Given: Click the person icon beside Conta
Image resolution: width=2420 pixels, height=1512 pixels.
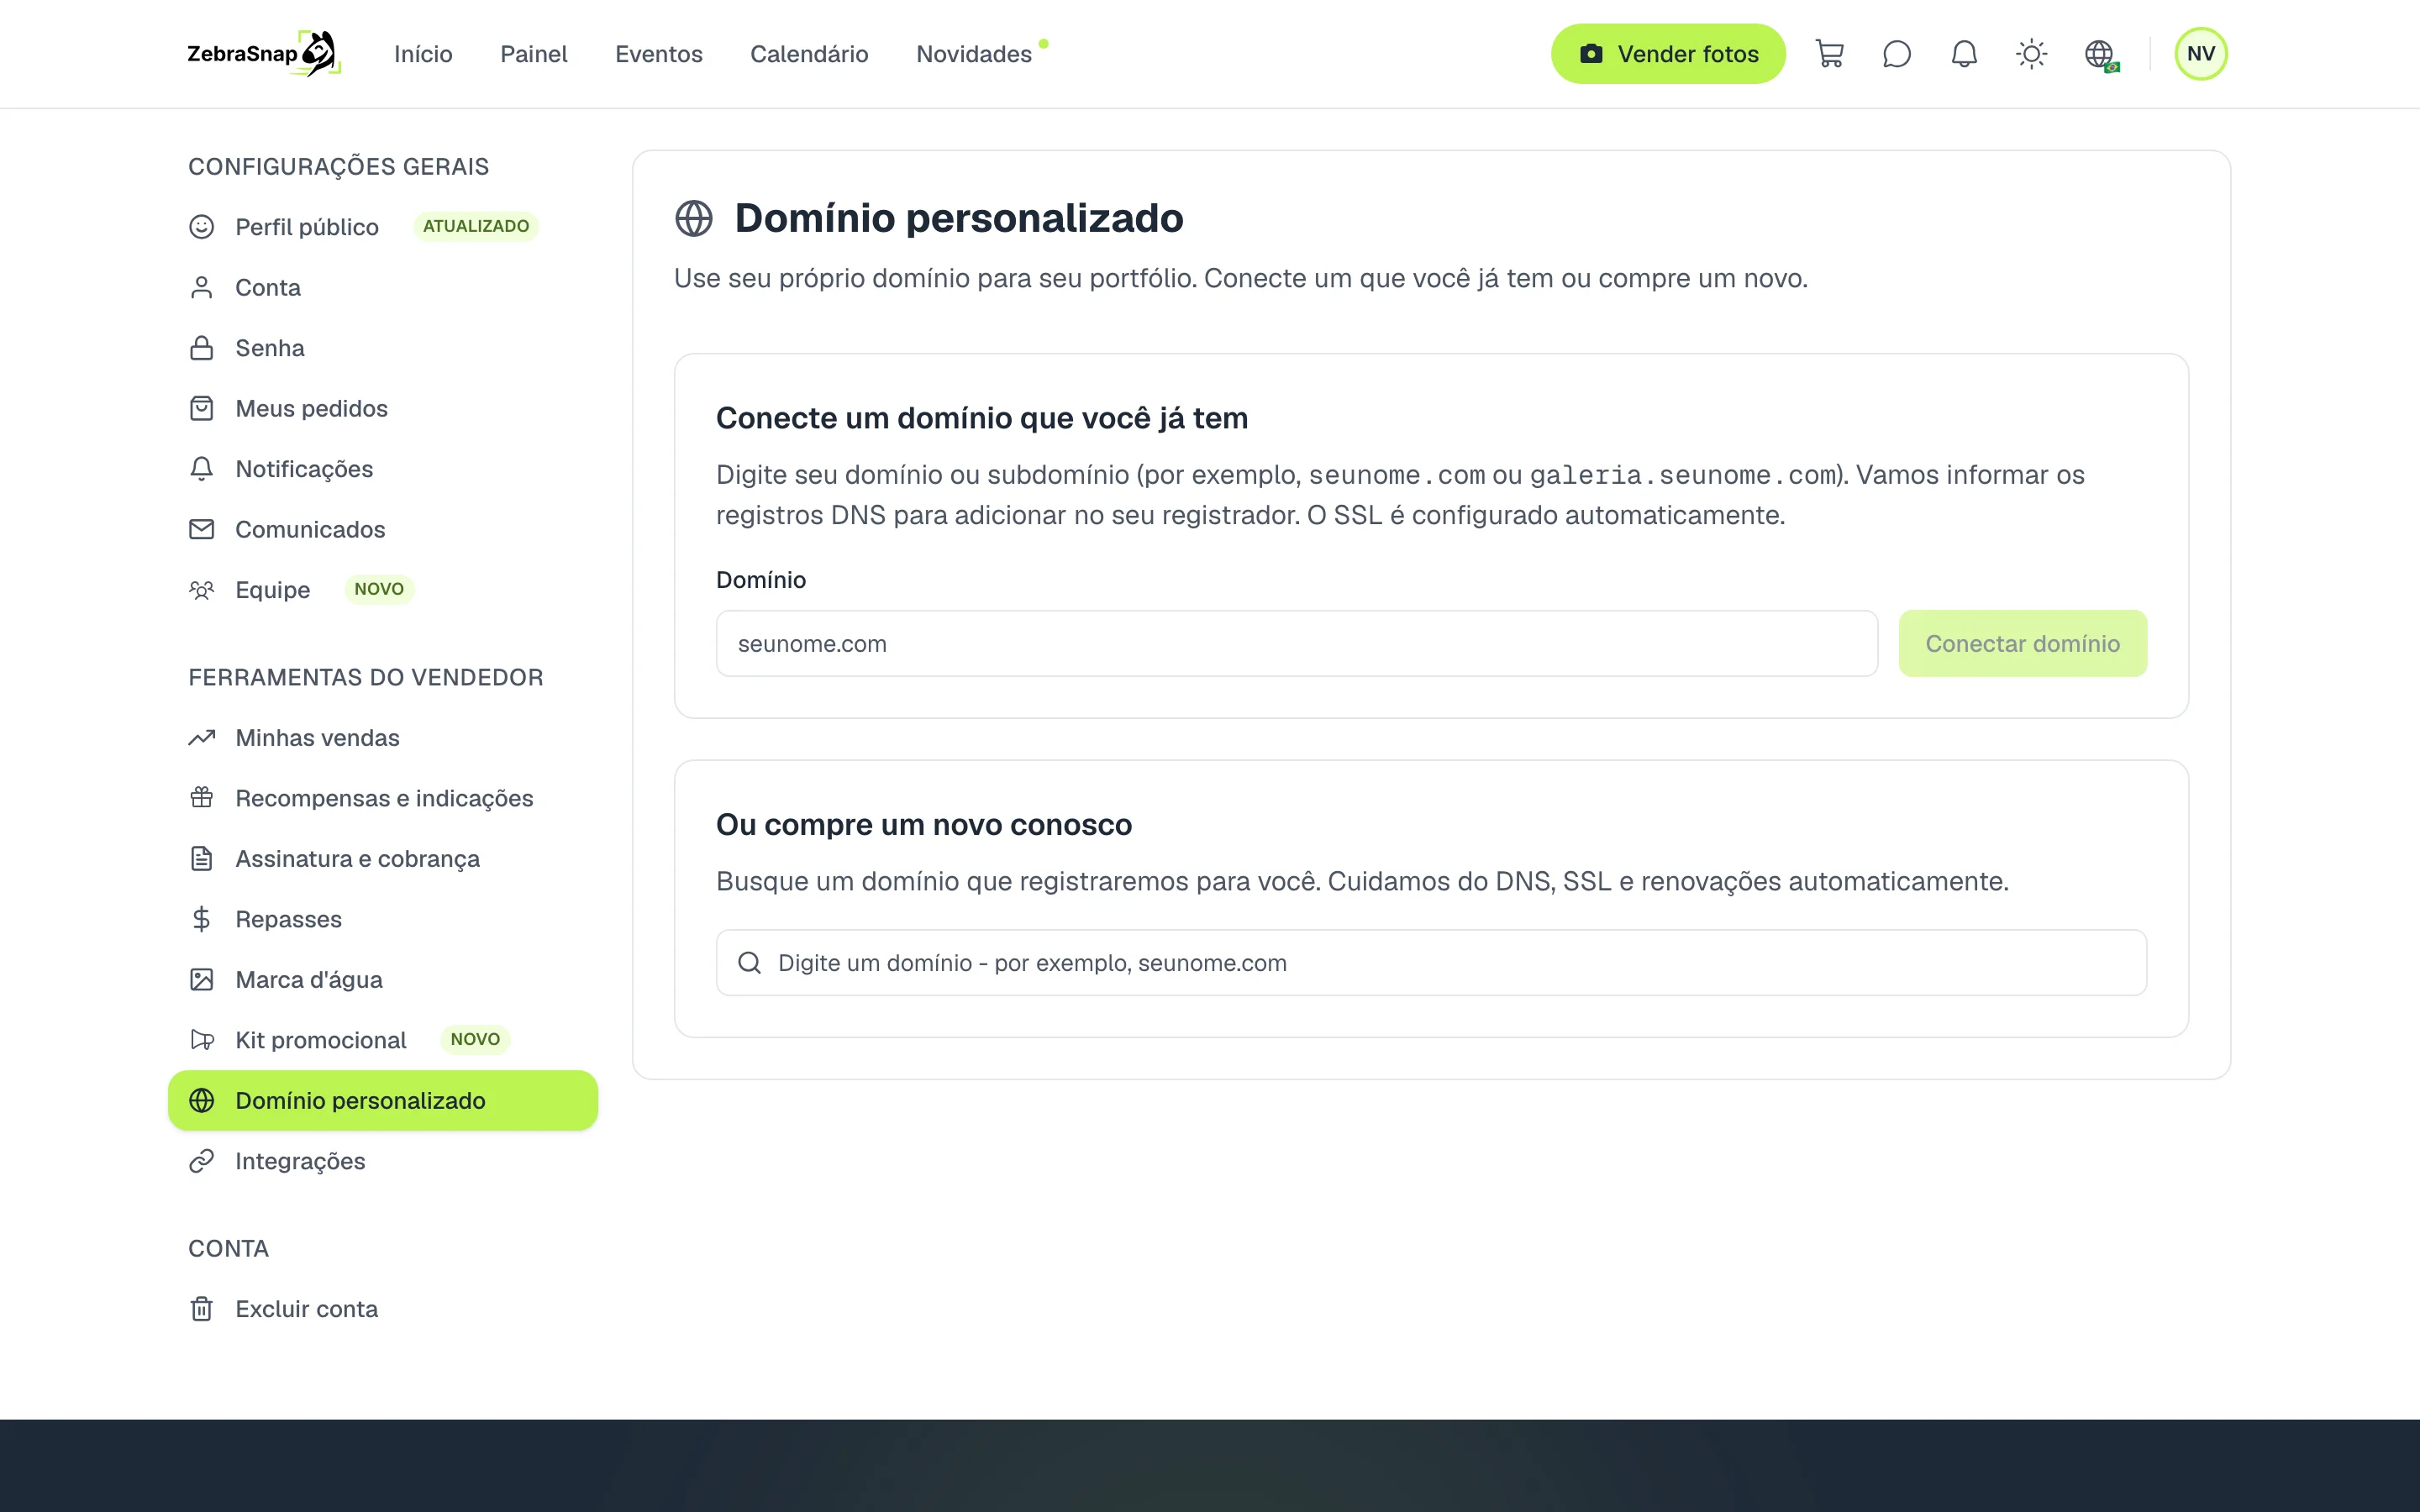Looking at the screenshot, I should 202,288.
